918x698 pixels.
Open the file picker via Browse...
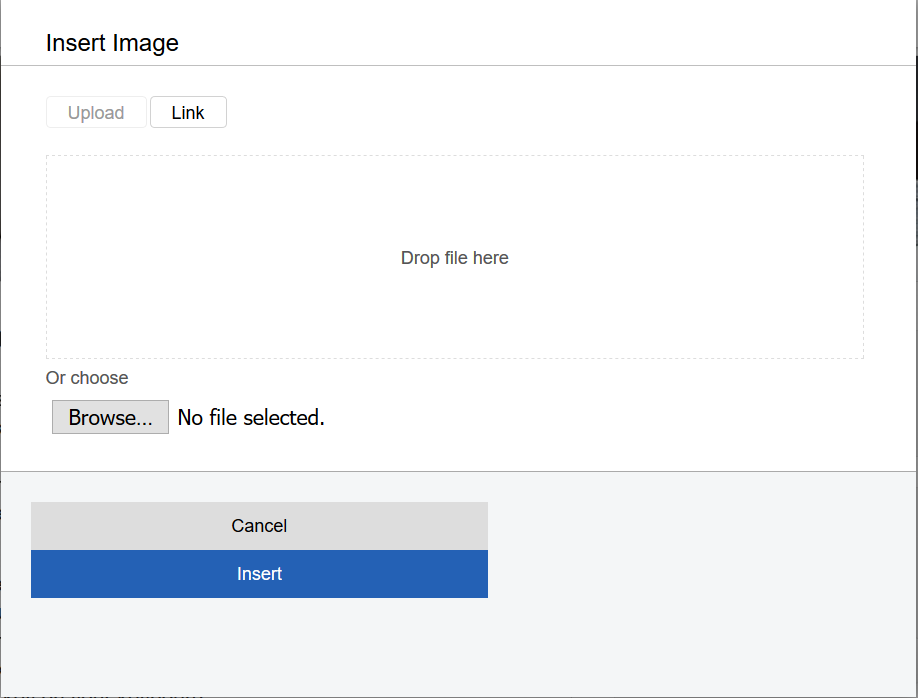[110, 418]
